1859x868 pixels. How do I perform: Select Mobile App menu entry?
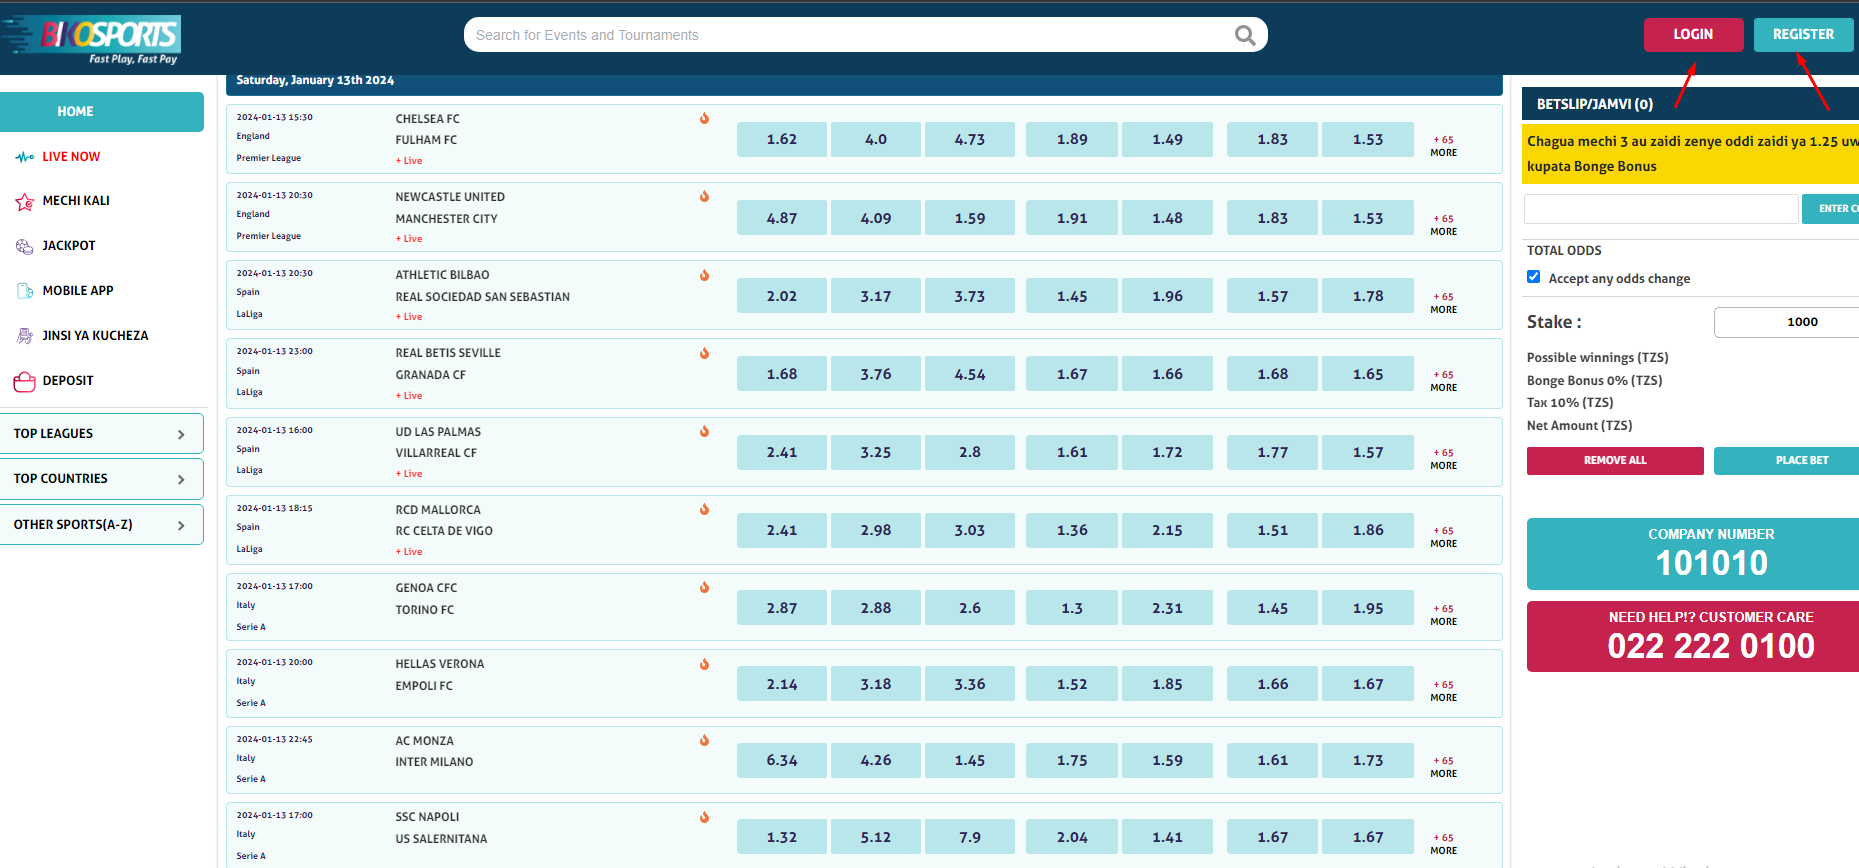tap(78, 291)
